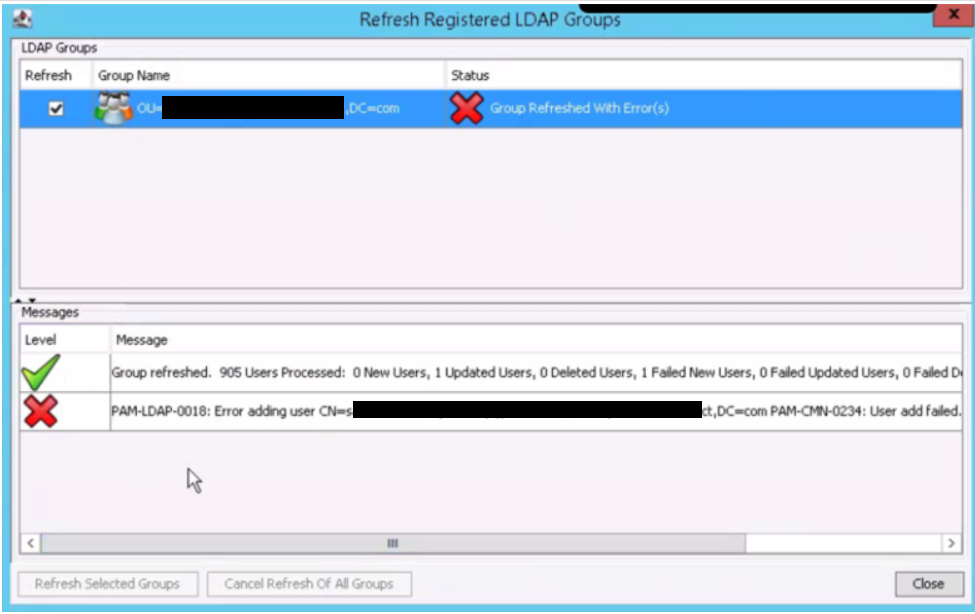
Task: Click the app icon in the title bar
Action: pyautogui.click(x=22, y=19)
